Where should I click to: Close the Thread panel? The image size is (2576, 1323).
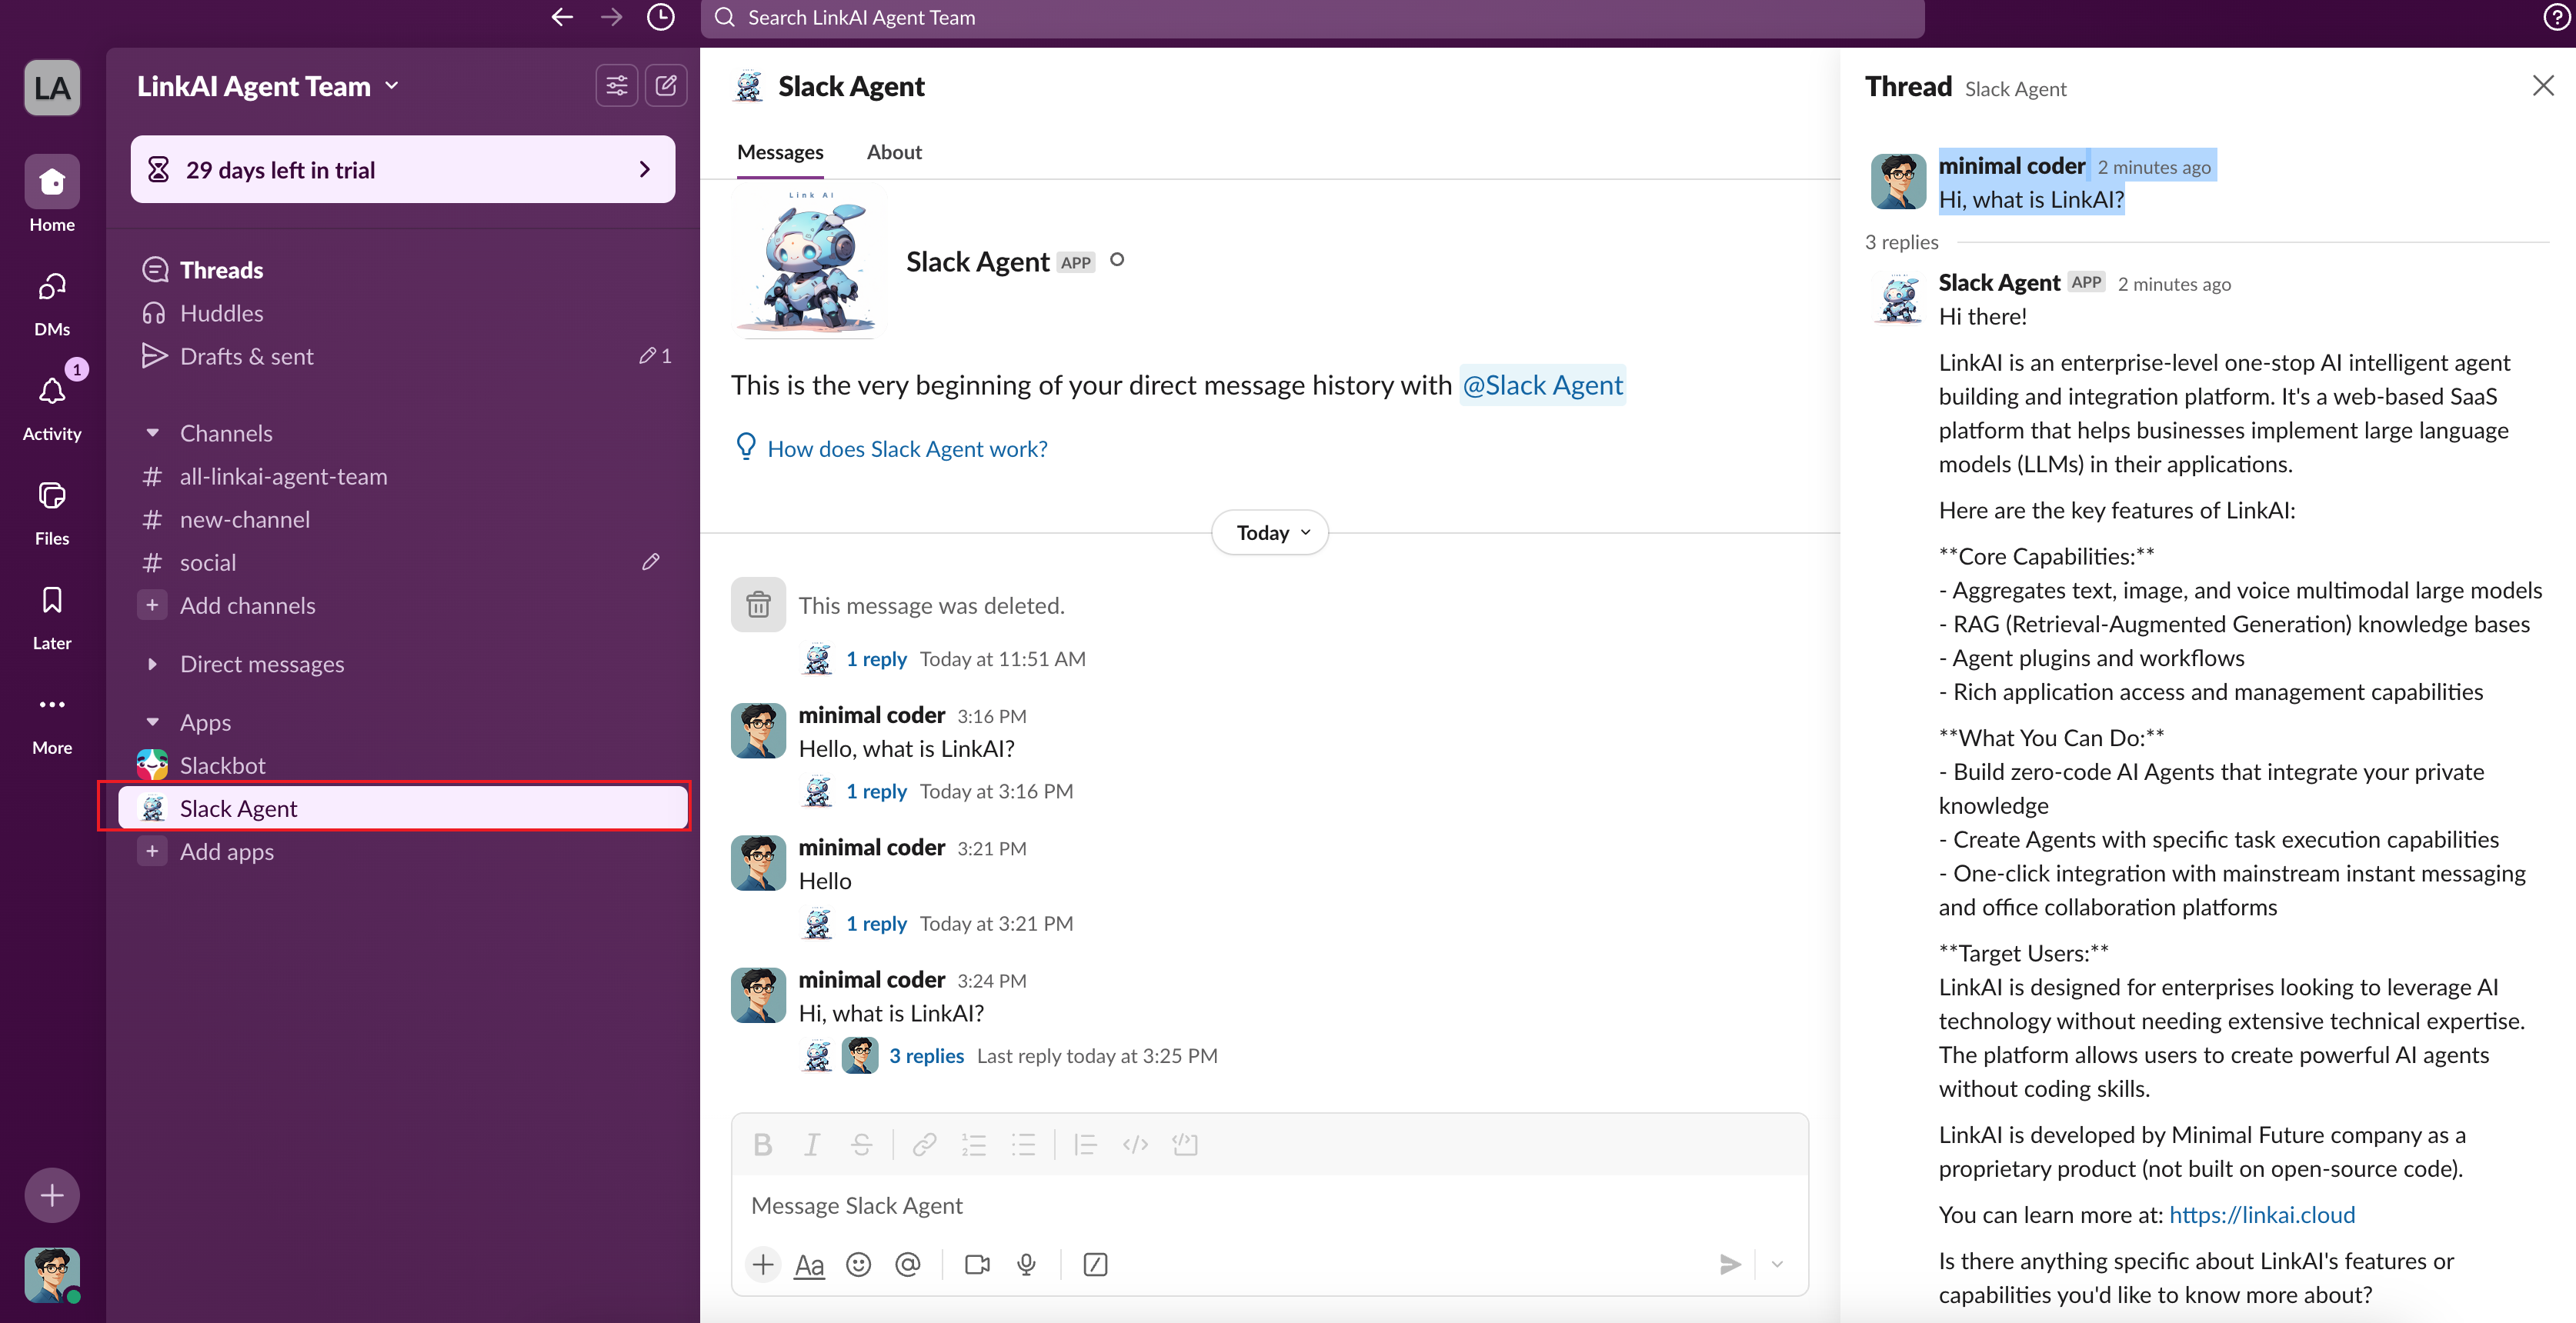(2543, 86)
